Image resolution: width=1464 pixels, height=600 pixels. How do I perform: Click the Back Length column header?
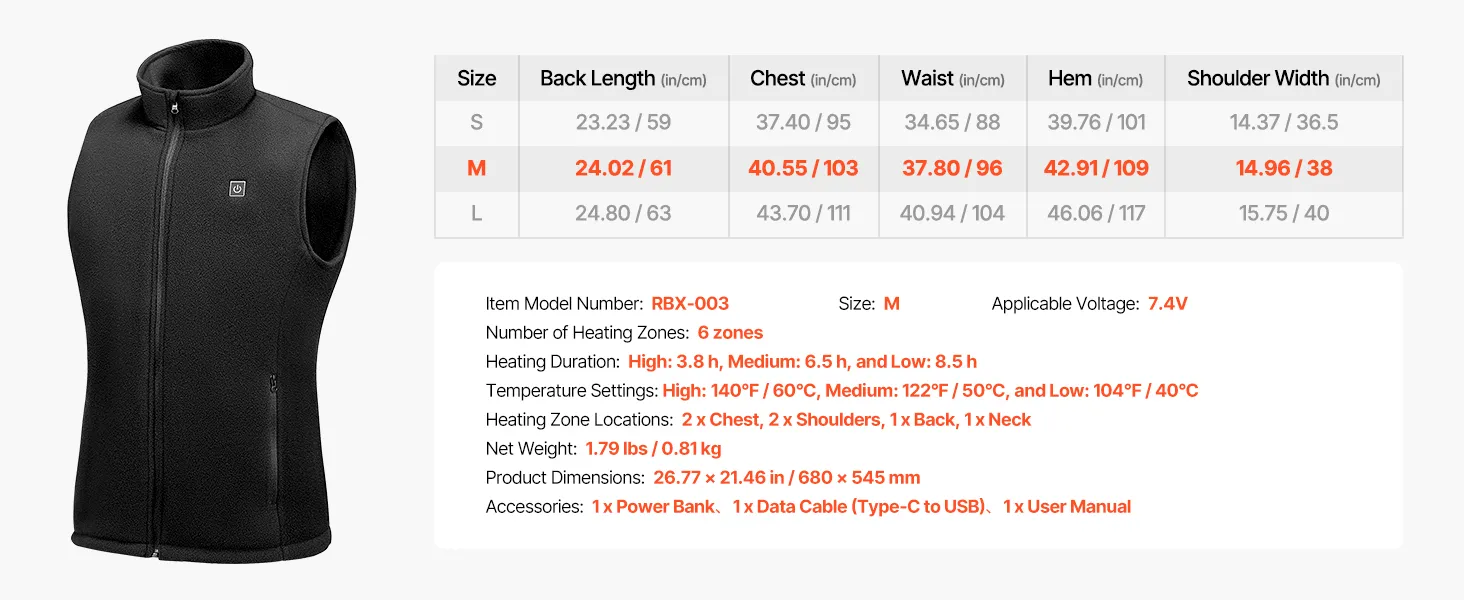(x=623, y=78)
